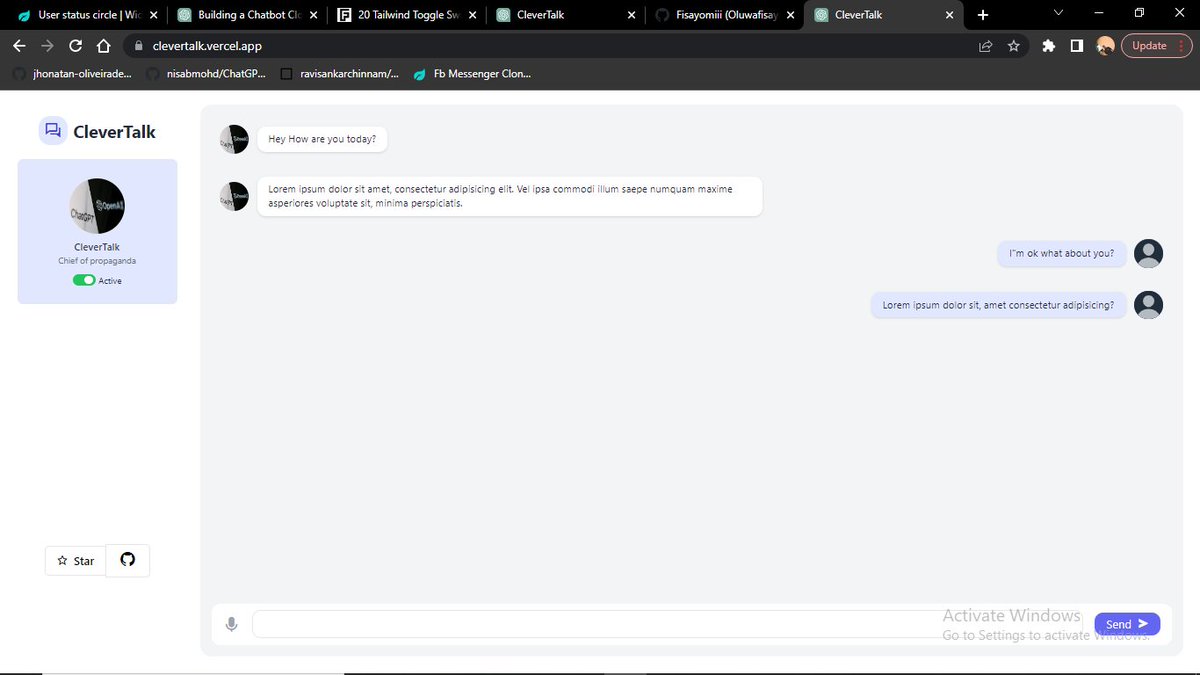The image size is (1200, 675).
Task: Open the GitHub icon button in sidebar
Action: (x=127, y=560)
